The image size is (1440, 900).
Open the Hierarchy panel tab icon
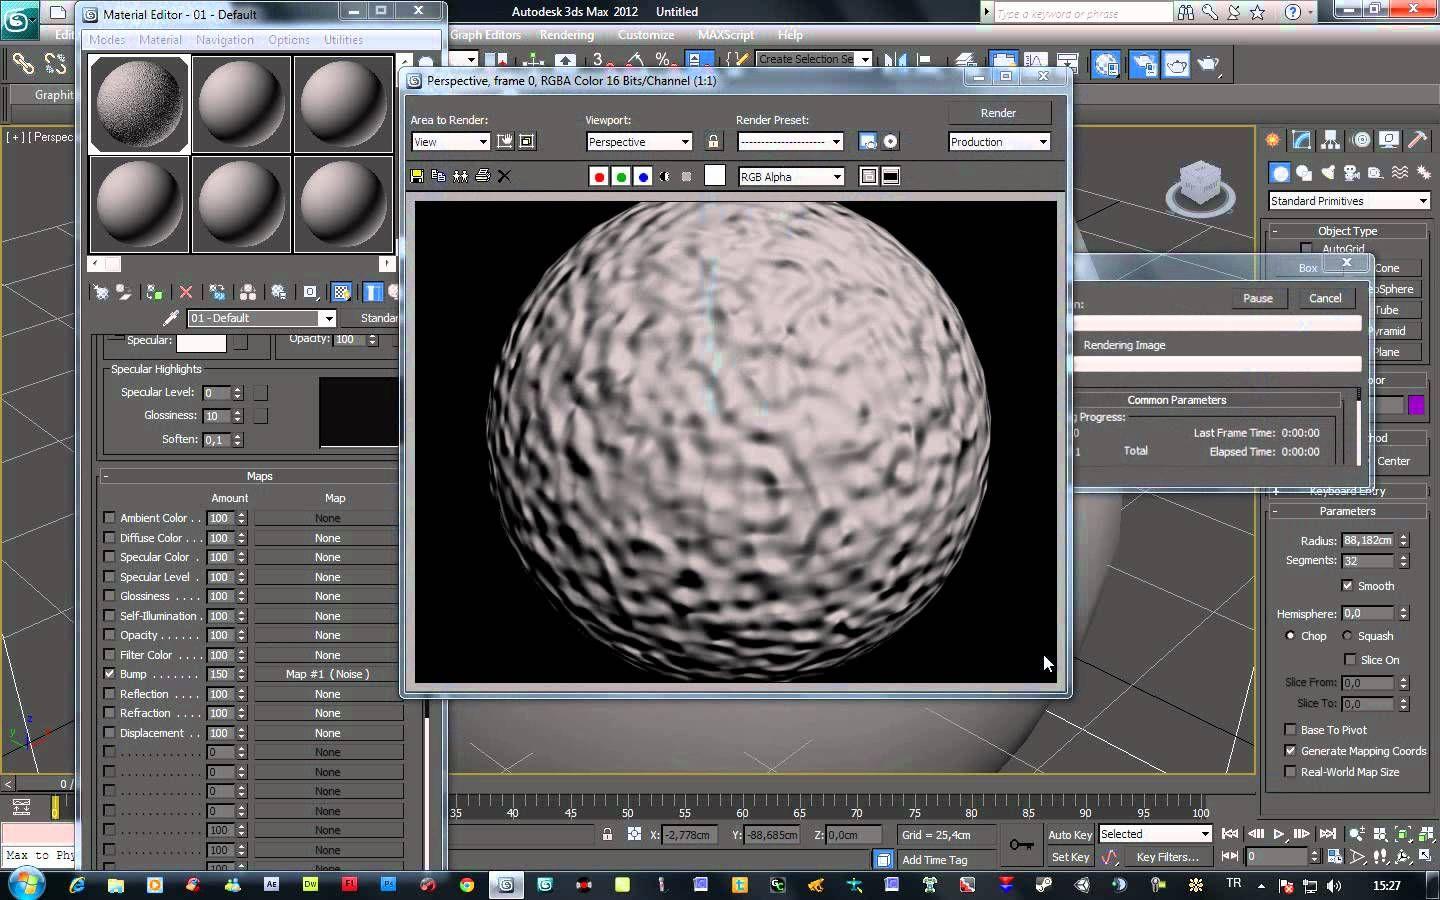pos(1330,140)
